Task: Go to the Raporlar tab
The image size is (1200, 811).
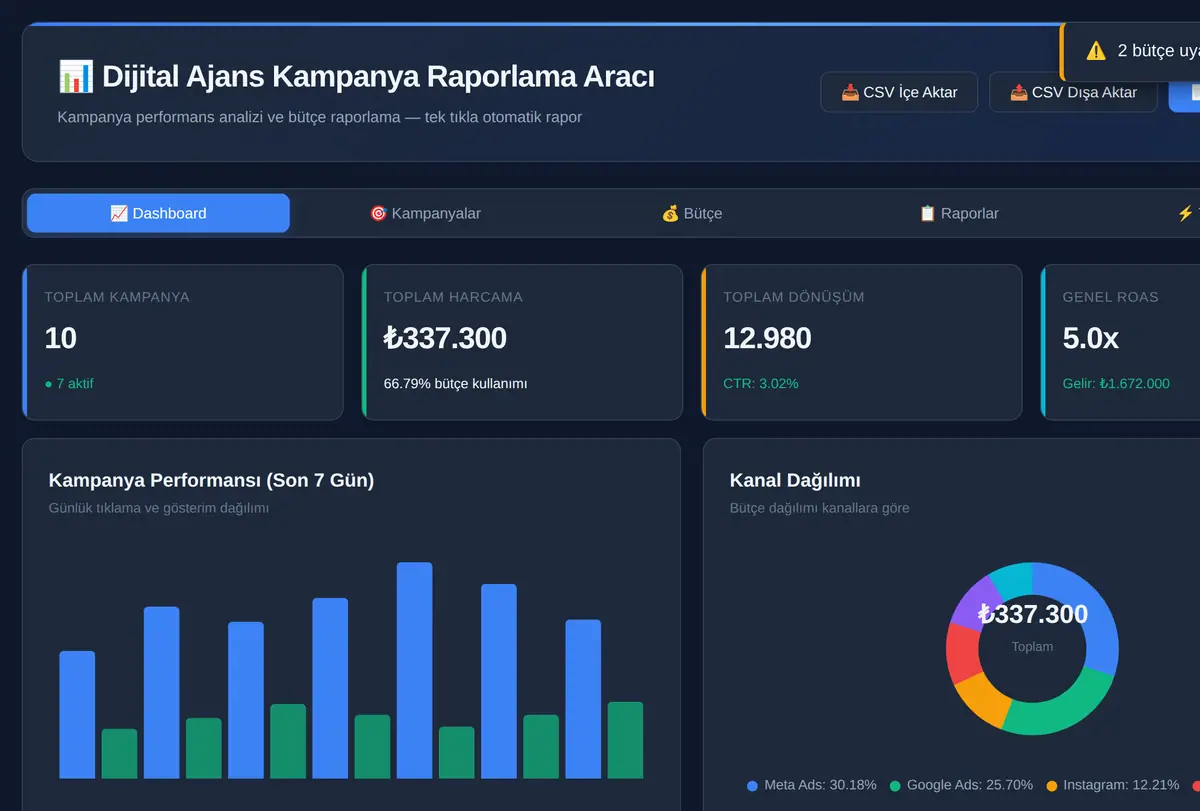Action: pos(959,213)
